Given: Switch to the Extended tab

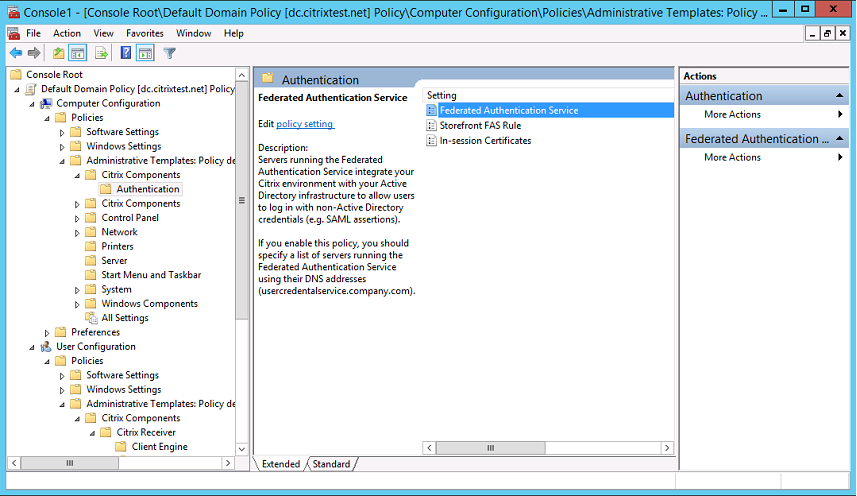Looking at the screenshot, I should tap(280, 464).
